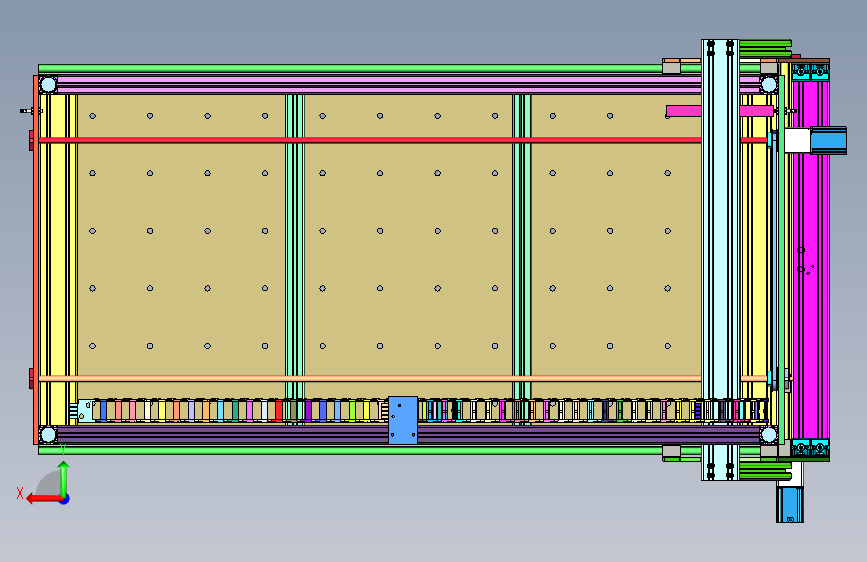Image resolution: width=867 pixels, height=562 pixels.
Task: Select the left teal cross member
Action: [x=295, y=246]
